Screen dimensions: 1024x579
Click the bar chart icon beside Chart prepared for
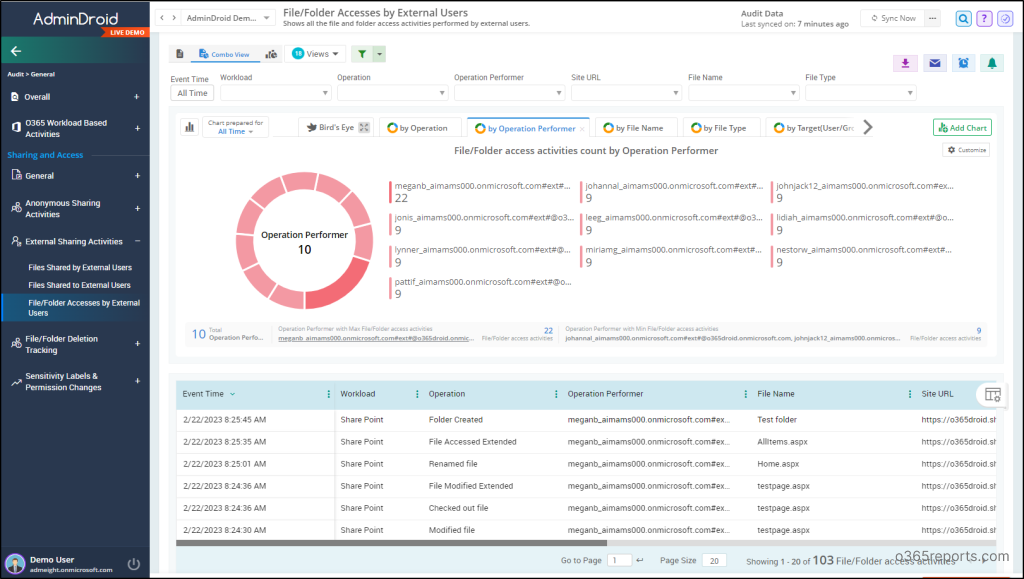coord(189,127)
